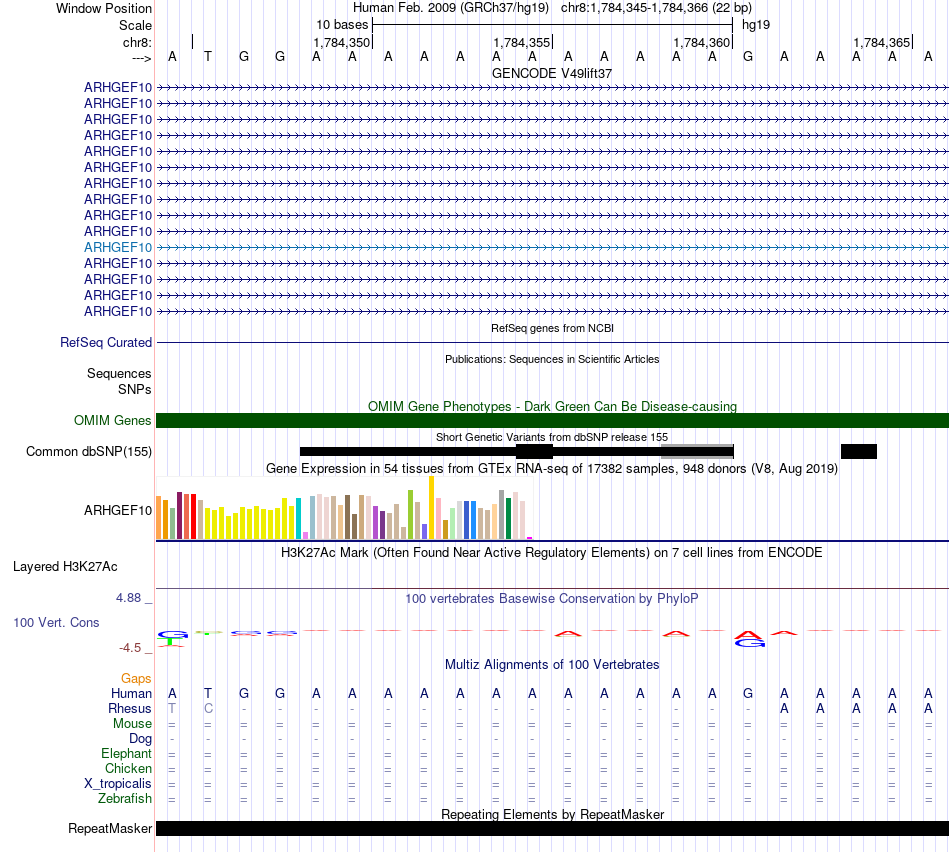
Task: Click 'Publications: Sequences in Scientific Articles' title
Action: pyautogui.click(x=552, y=359)
